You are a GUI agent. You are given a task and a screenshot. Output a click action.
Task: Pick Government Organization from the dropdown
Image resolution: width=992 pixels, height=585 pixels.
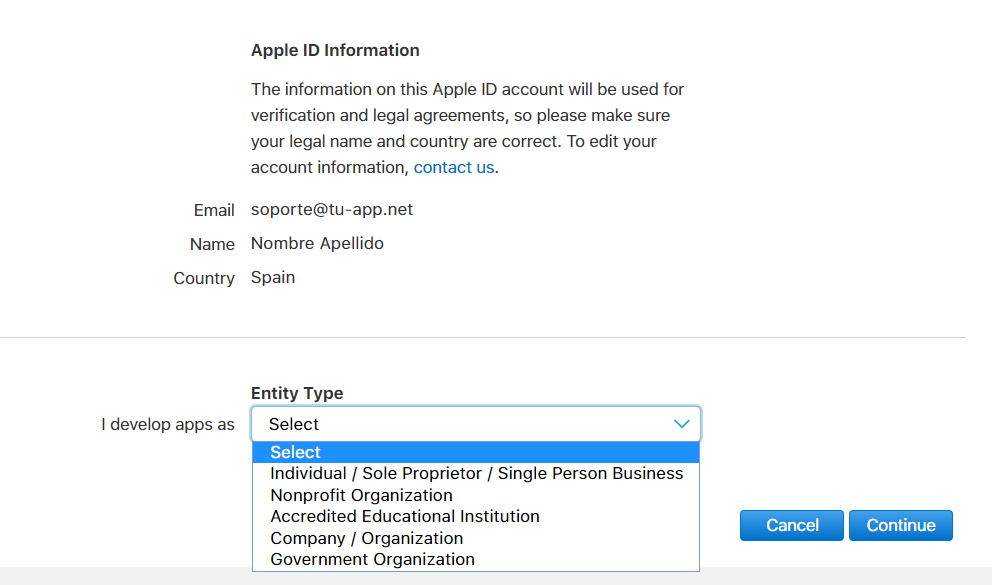[x=372, y=560]
